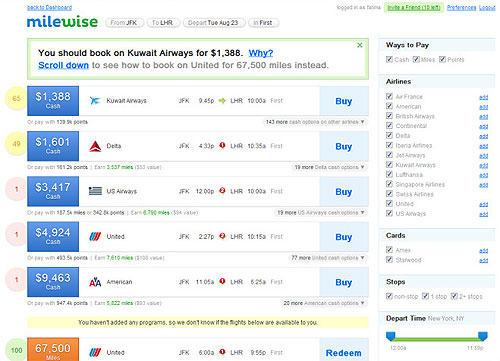The image size is (500, 361).
Task: Expand 19 more US Airways cash options
Action: pos(321,213)
